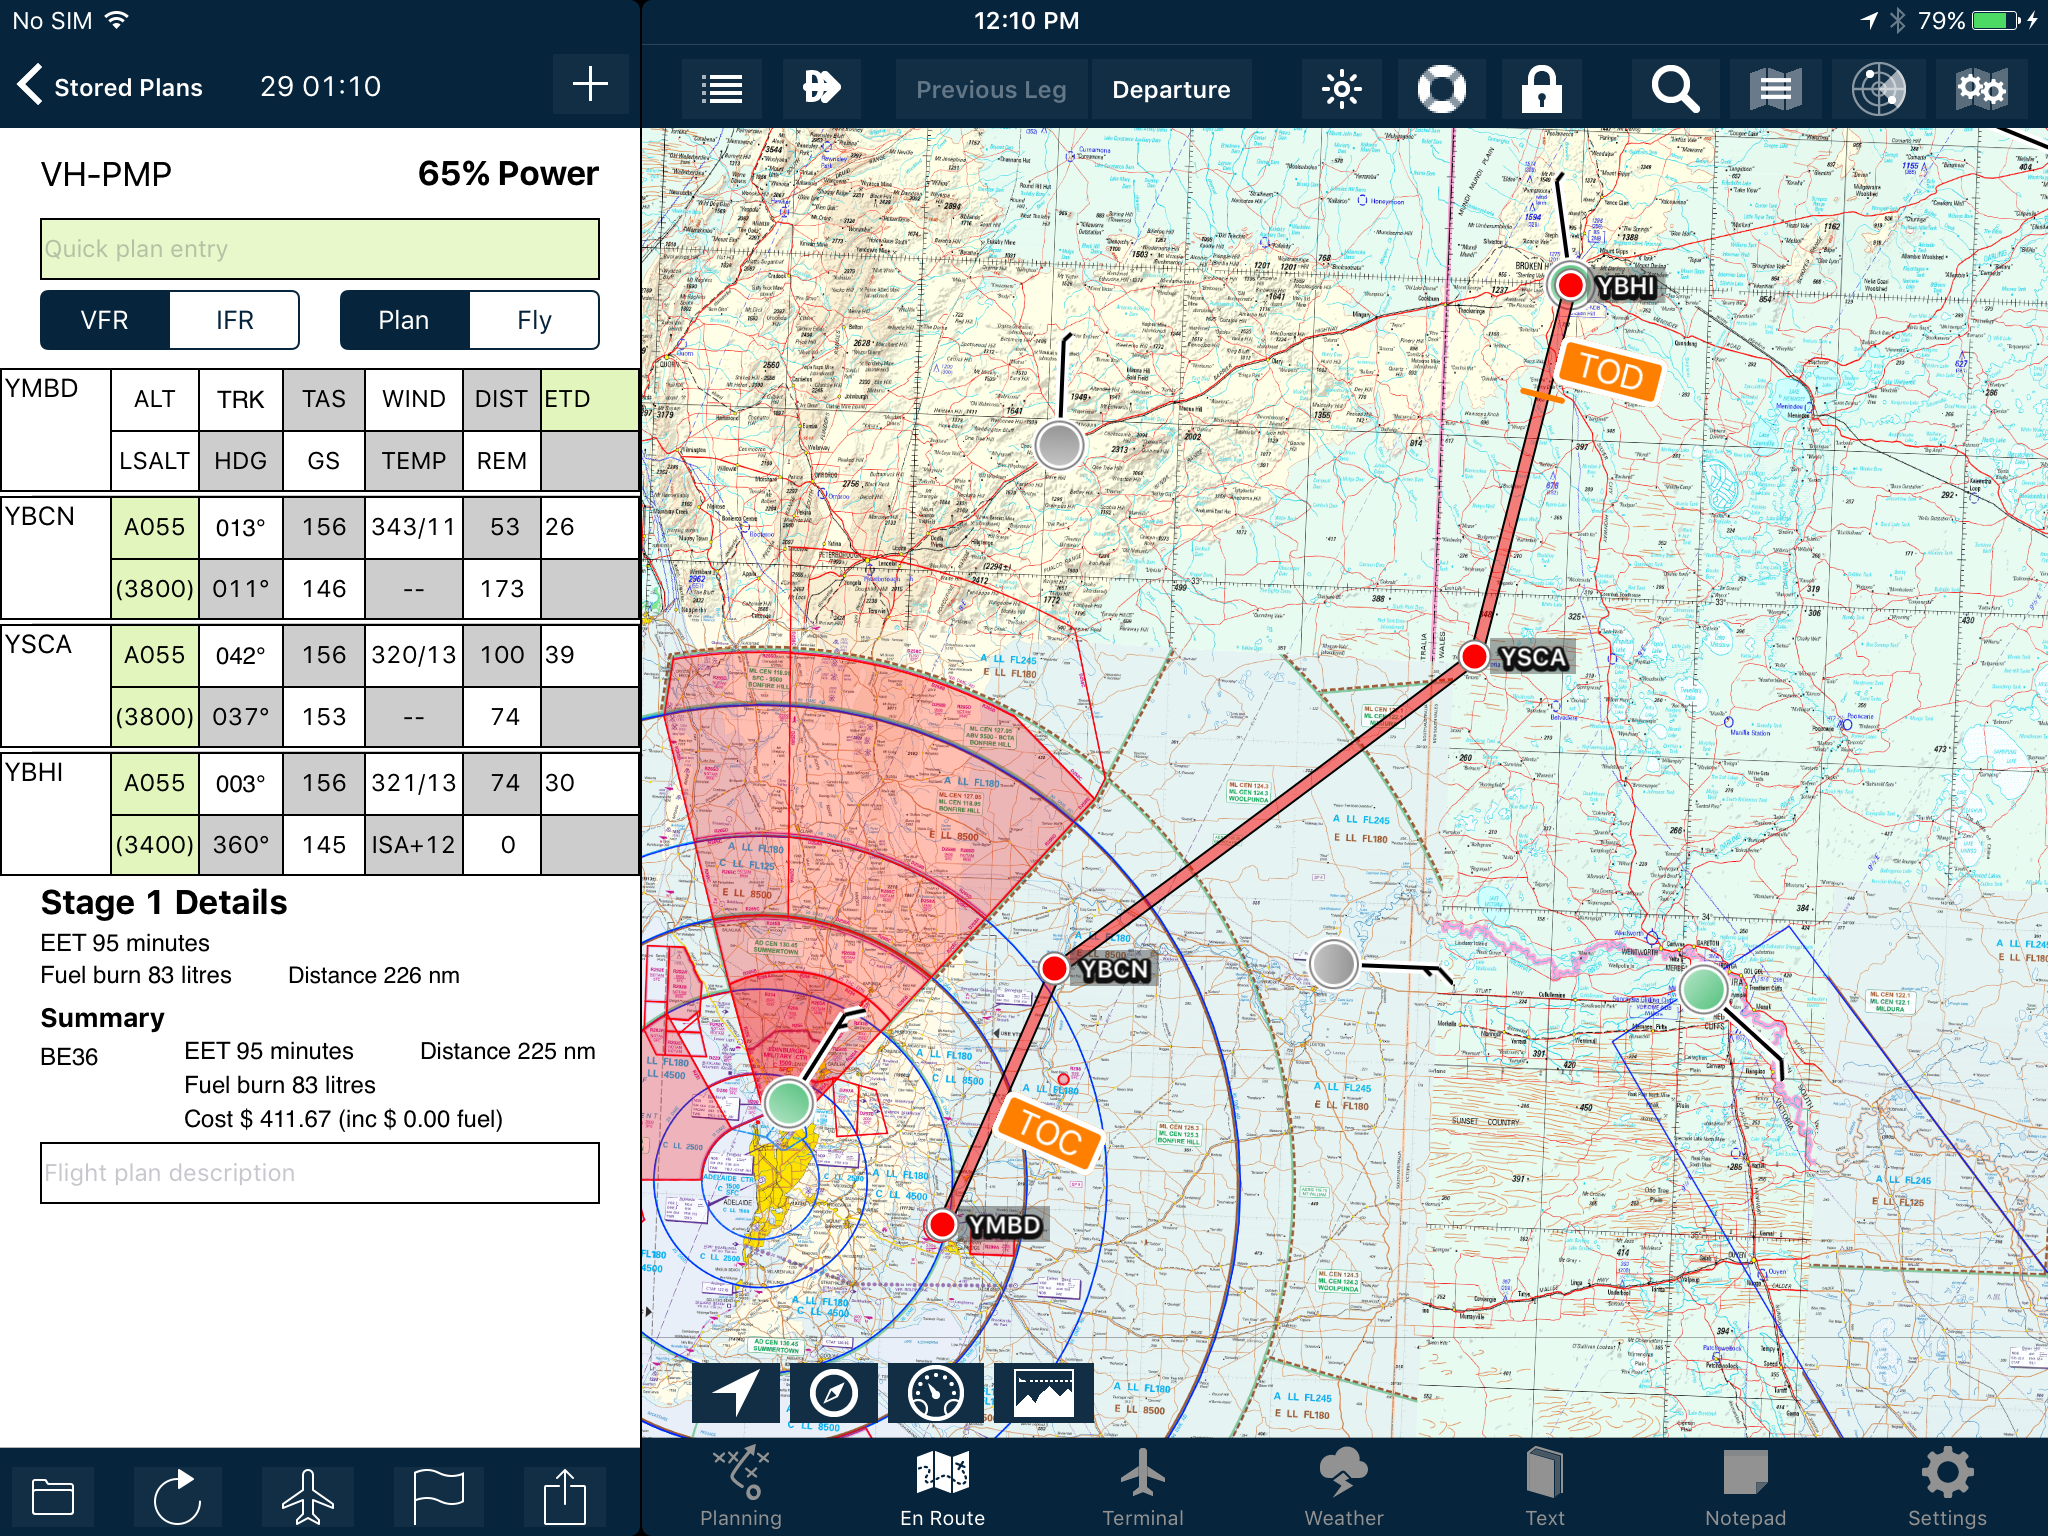The image size is (2048, 1536).
Task: Tap the En Route navigation tab
Action: pos(942,1488)
